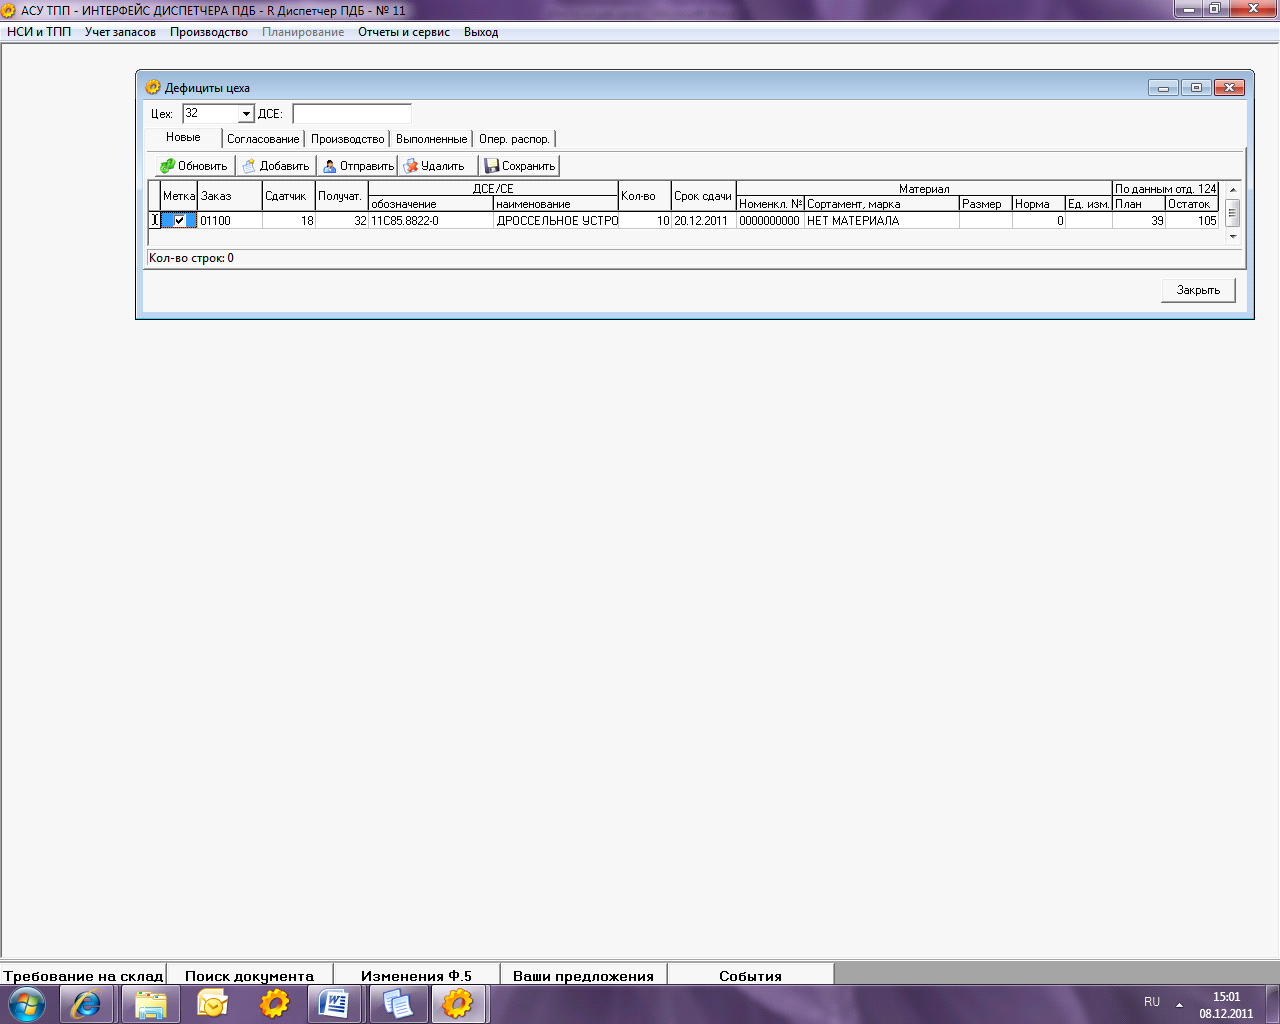Open Microsoft Word from the taskbar
The height and width of the screenshot is (1024, 1280).
[334, 1003]
